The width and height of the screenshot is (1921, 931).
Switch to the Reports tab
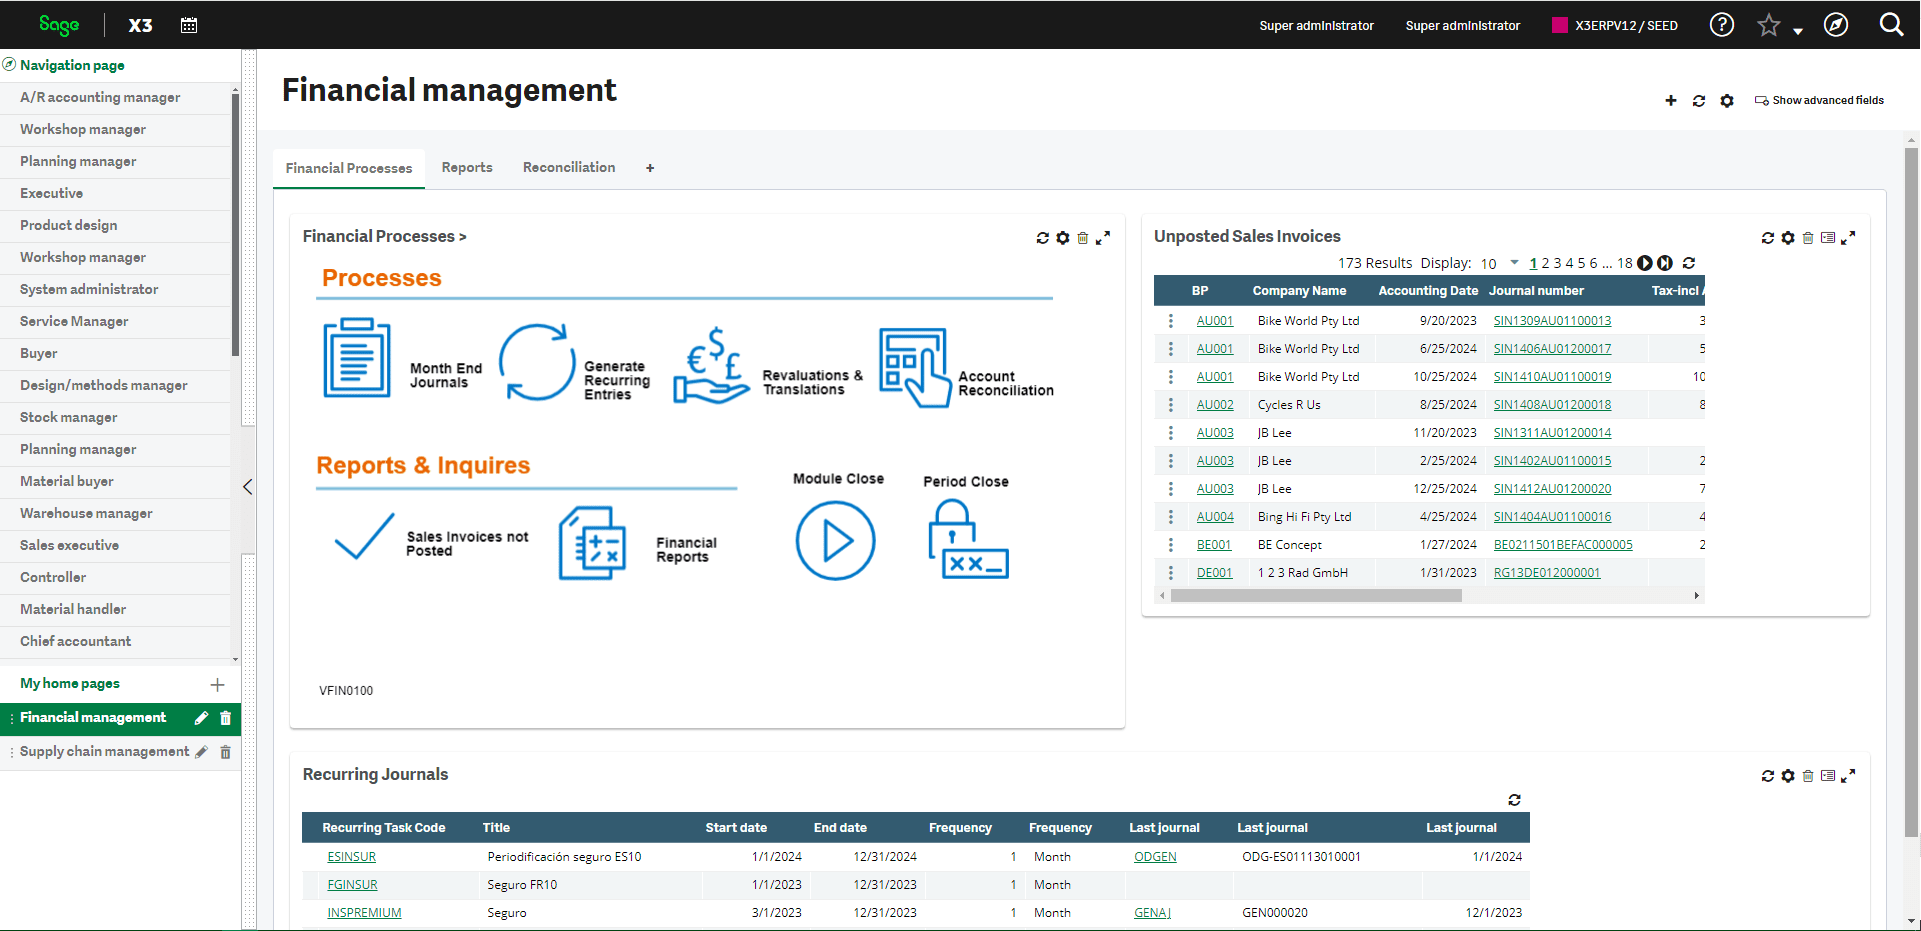[x=466, y=167]
